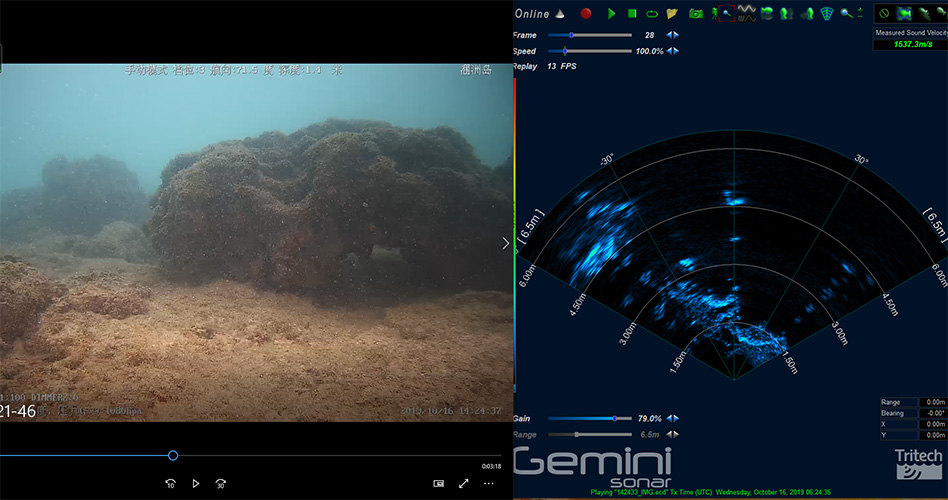This screenshot has width=948, height=500.
Task: Decrease Gain with left arrow
Action: coord(669,418)
